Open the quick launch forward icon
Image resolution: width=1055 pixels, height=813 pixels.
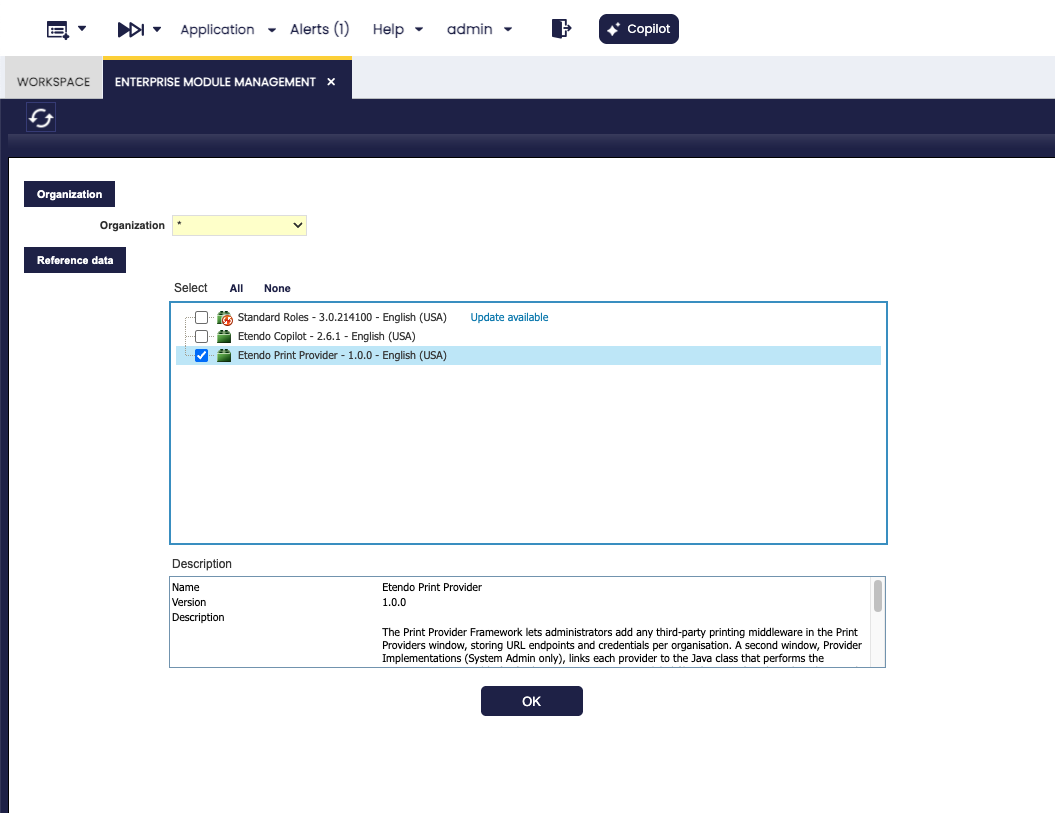tap(131, 29)
